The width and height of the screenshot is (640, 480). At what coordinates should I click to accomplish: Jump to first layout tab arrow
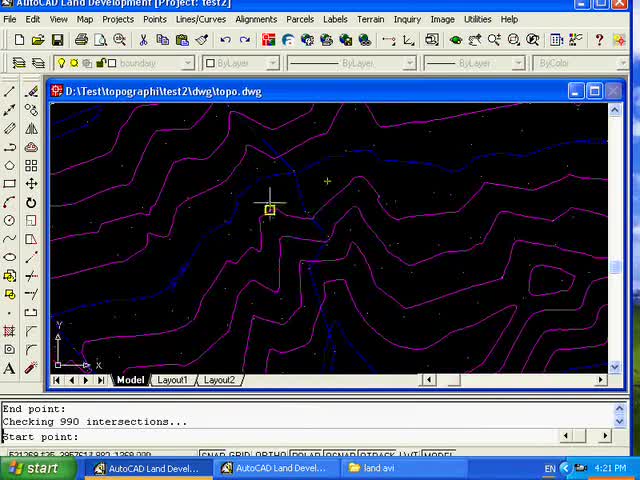(57, 380)
